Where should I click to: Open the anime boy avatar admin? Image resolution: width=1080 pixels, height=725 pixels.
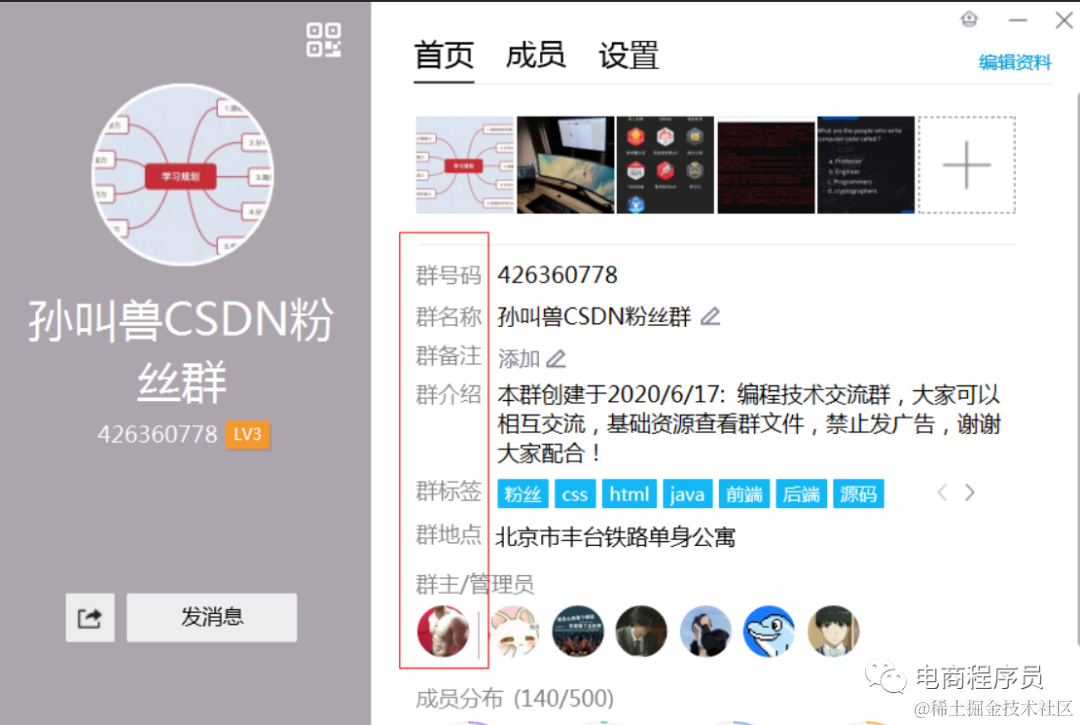point(833,631)
